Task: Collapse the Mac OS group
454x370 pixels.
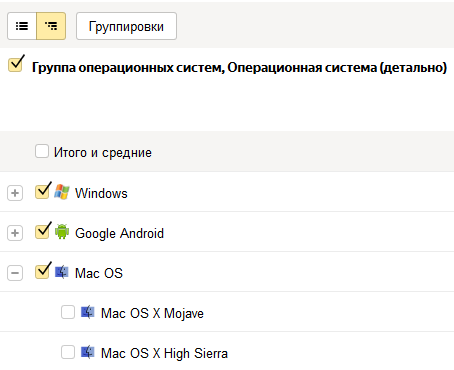Action: coord(15,273)
